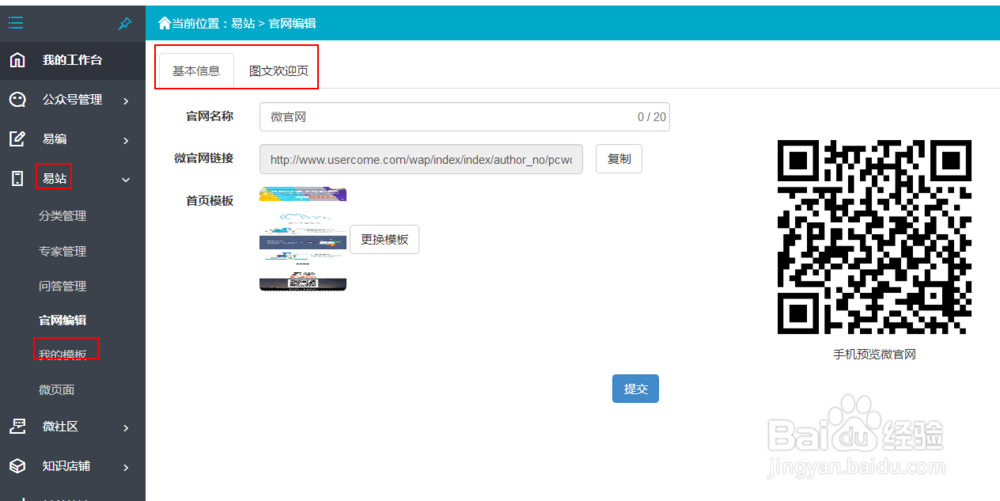Viewport: 1000px width, 501px height.
Task: Click the homepage template preview thumbnail
Action: click(x=303, y=239)
